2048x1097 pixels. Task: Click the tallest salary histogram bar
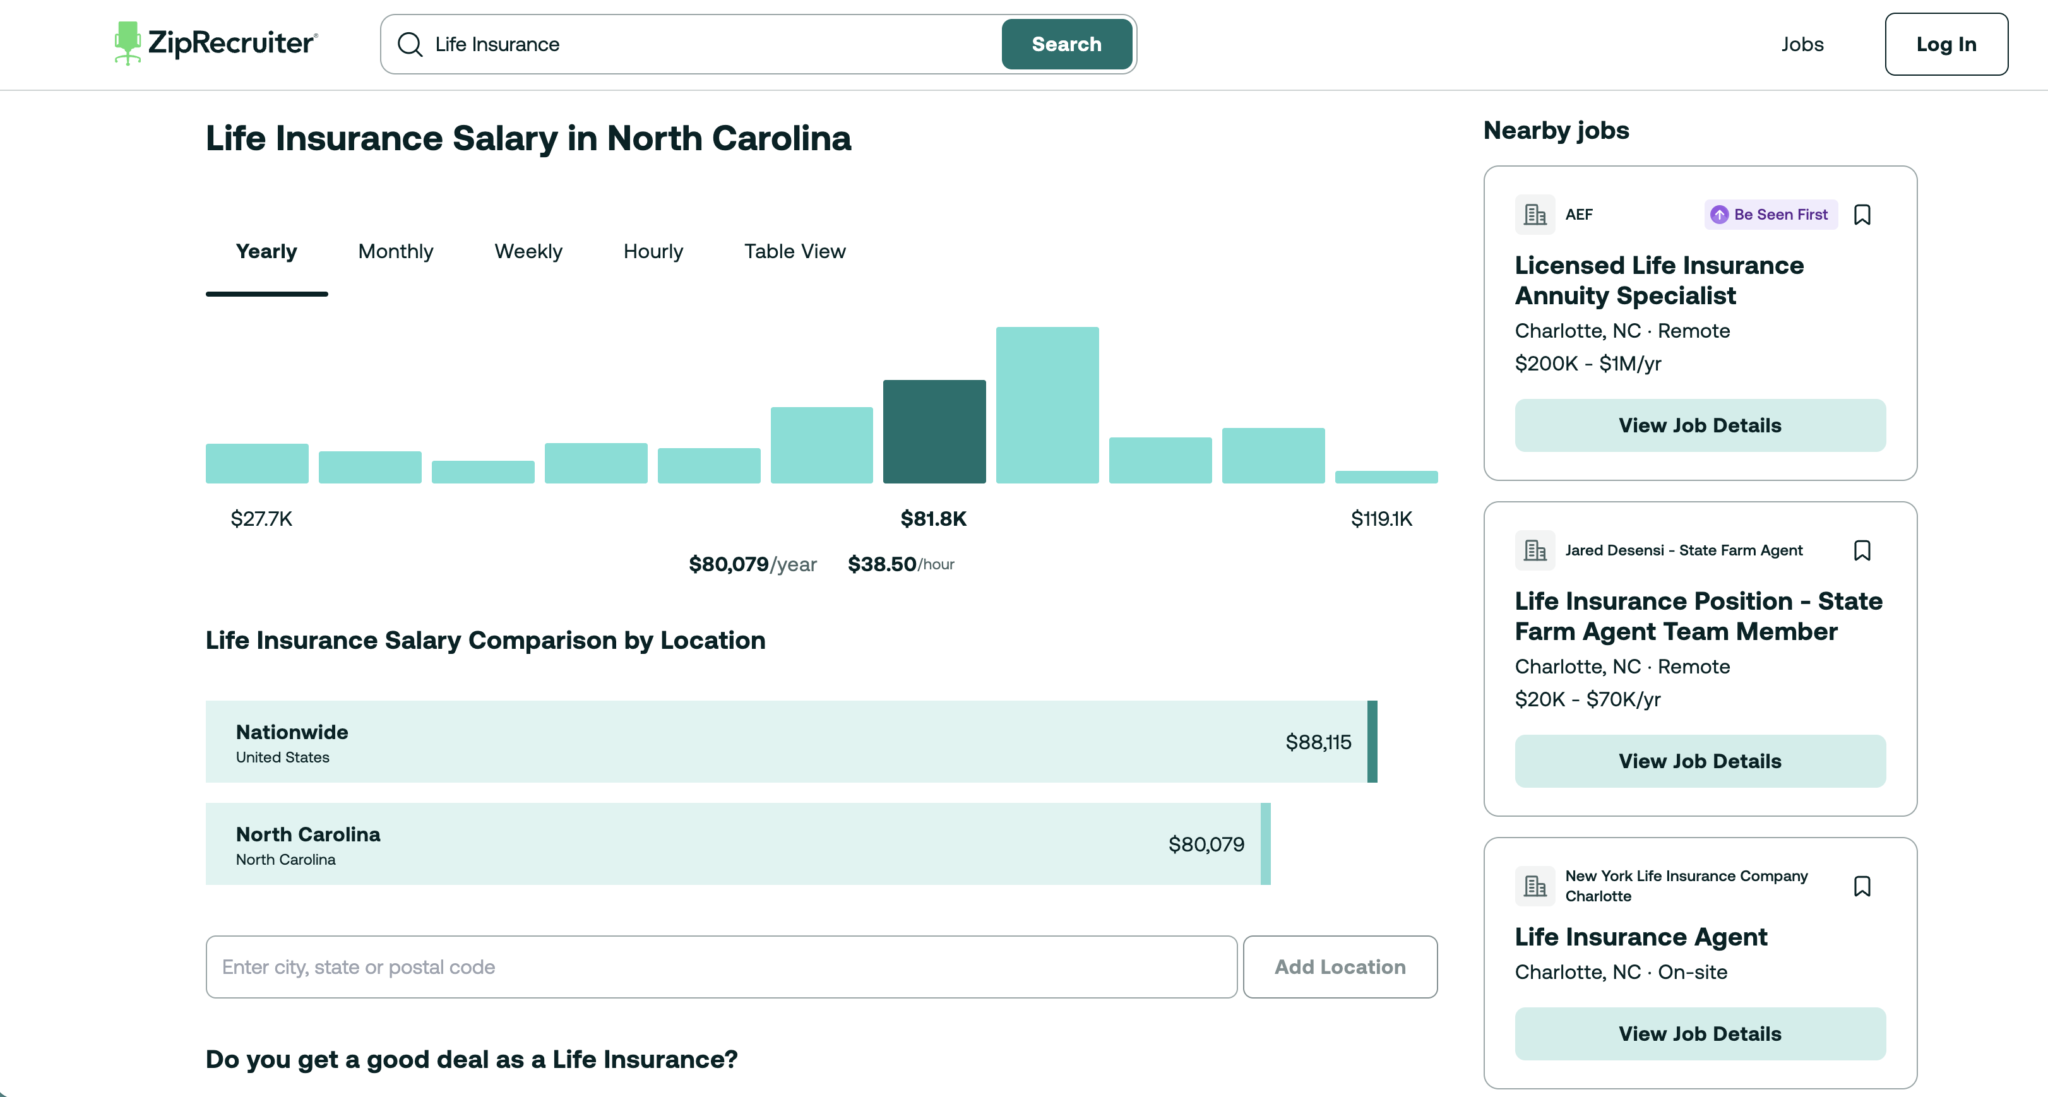pos(1047,405)
